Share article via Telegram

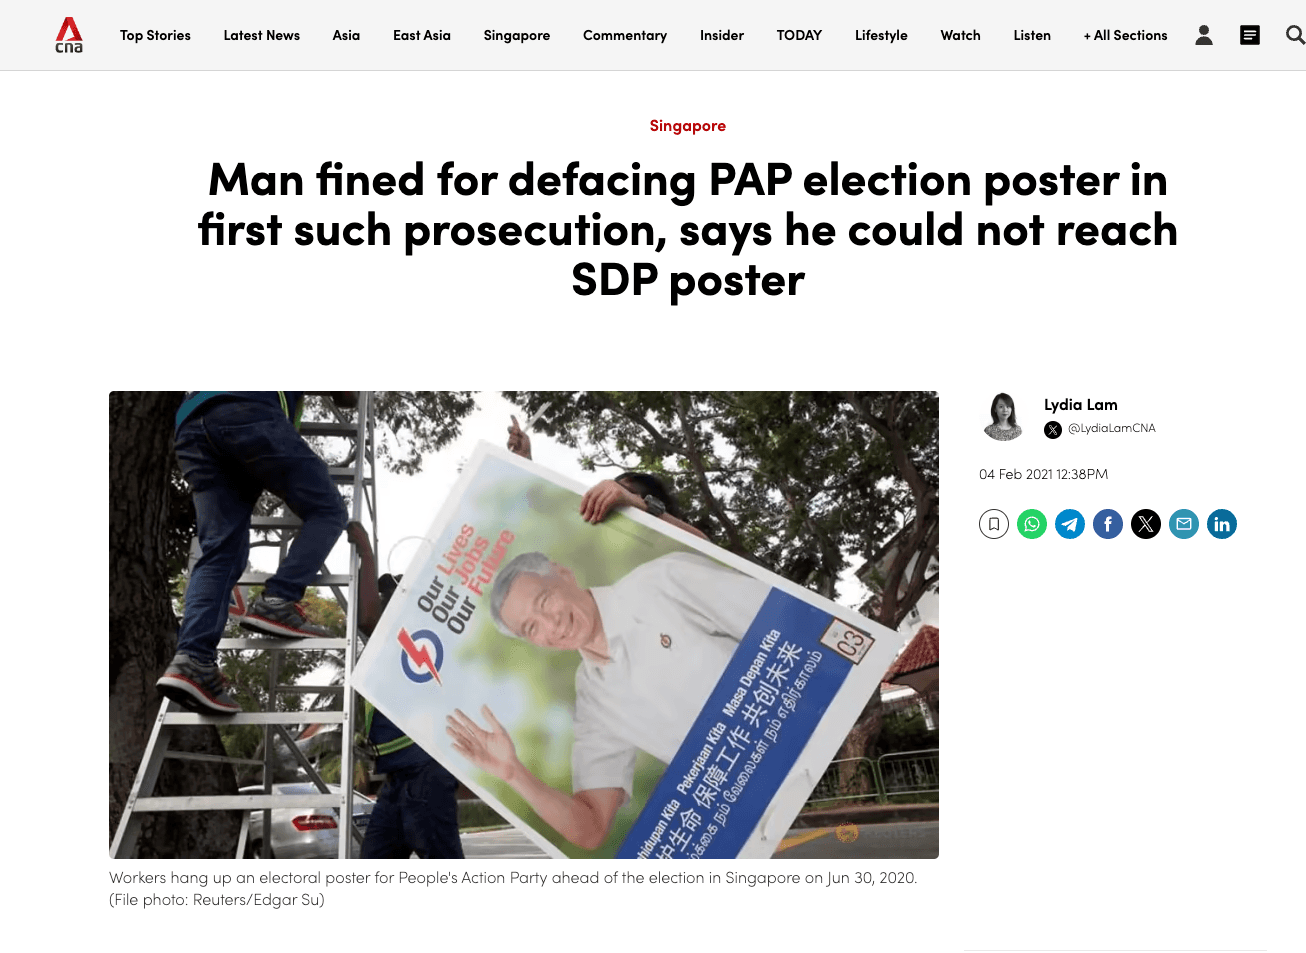[1070, 524]
